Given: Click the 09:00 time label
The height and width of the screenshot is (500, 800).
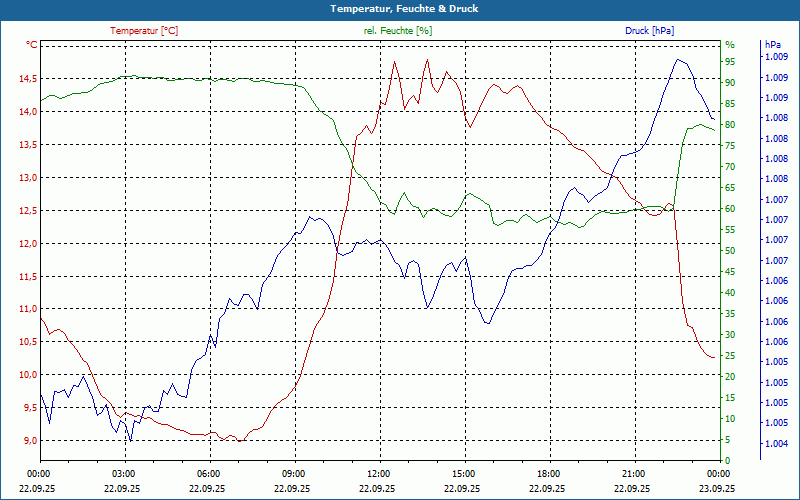Looking at the screenshot, I should pyautogui.click(x=293, y=474).
